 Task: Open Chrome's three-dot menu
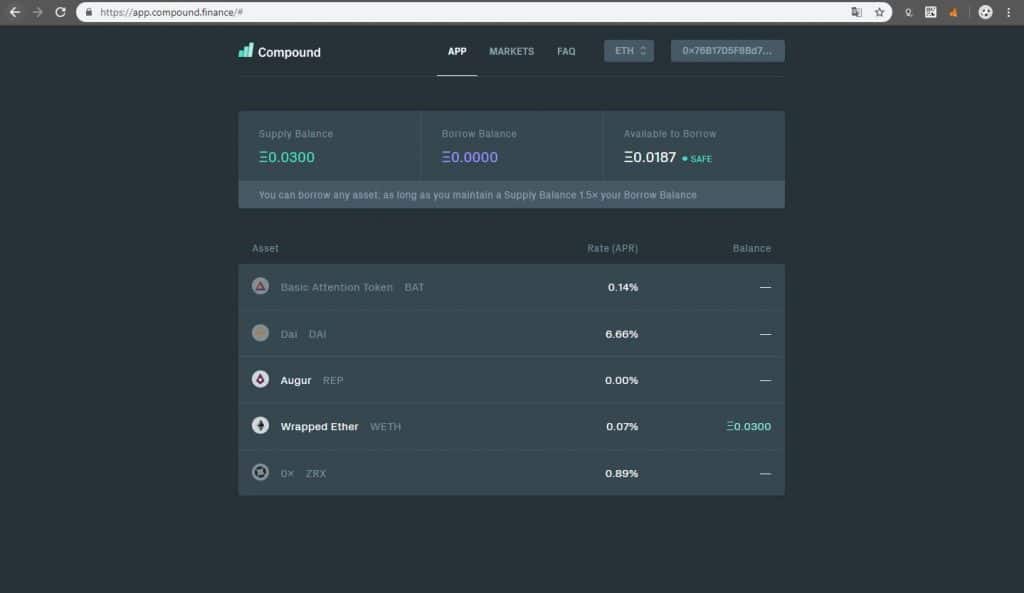tap(1008, 12)
